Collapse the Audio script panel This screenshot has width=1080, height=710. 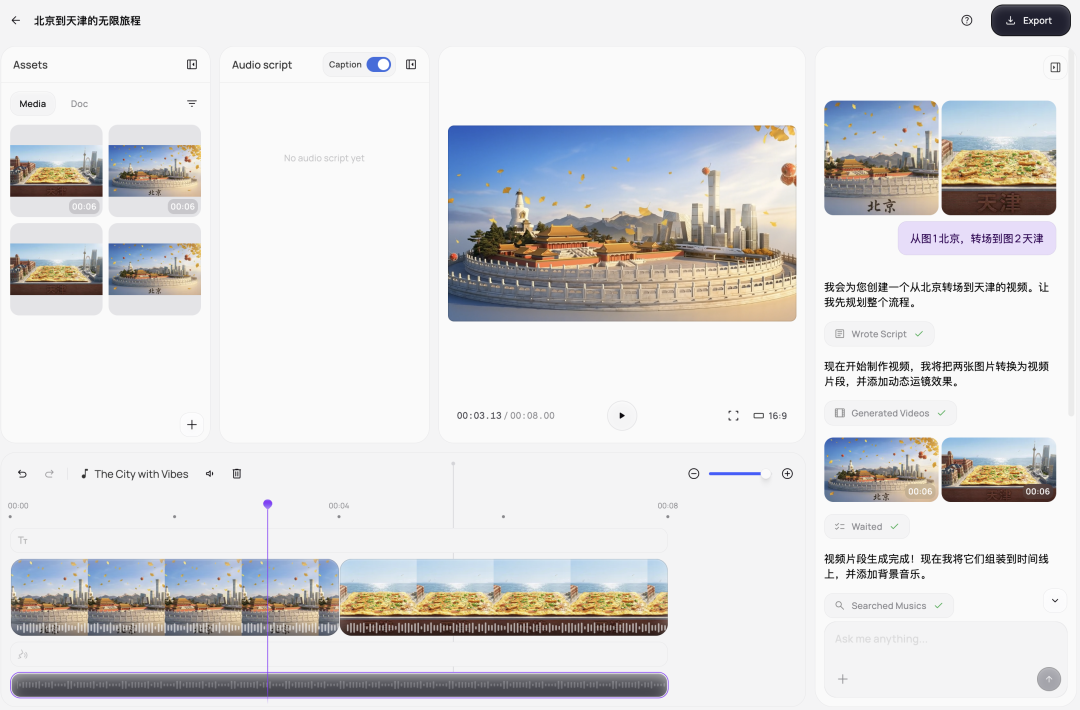pyautogui.click(x=411, y=65)
